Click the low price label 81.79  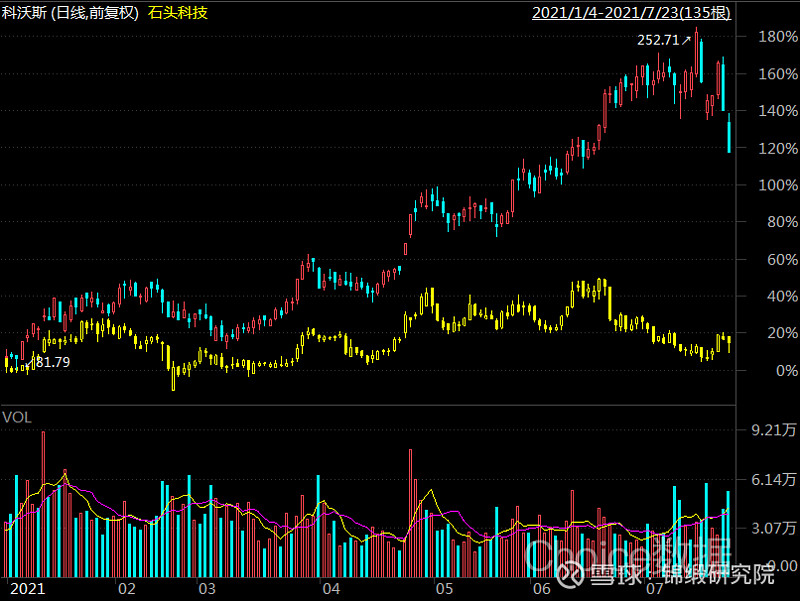pyautogui.click(x=53, y=362)
